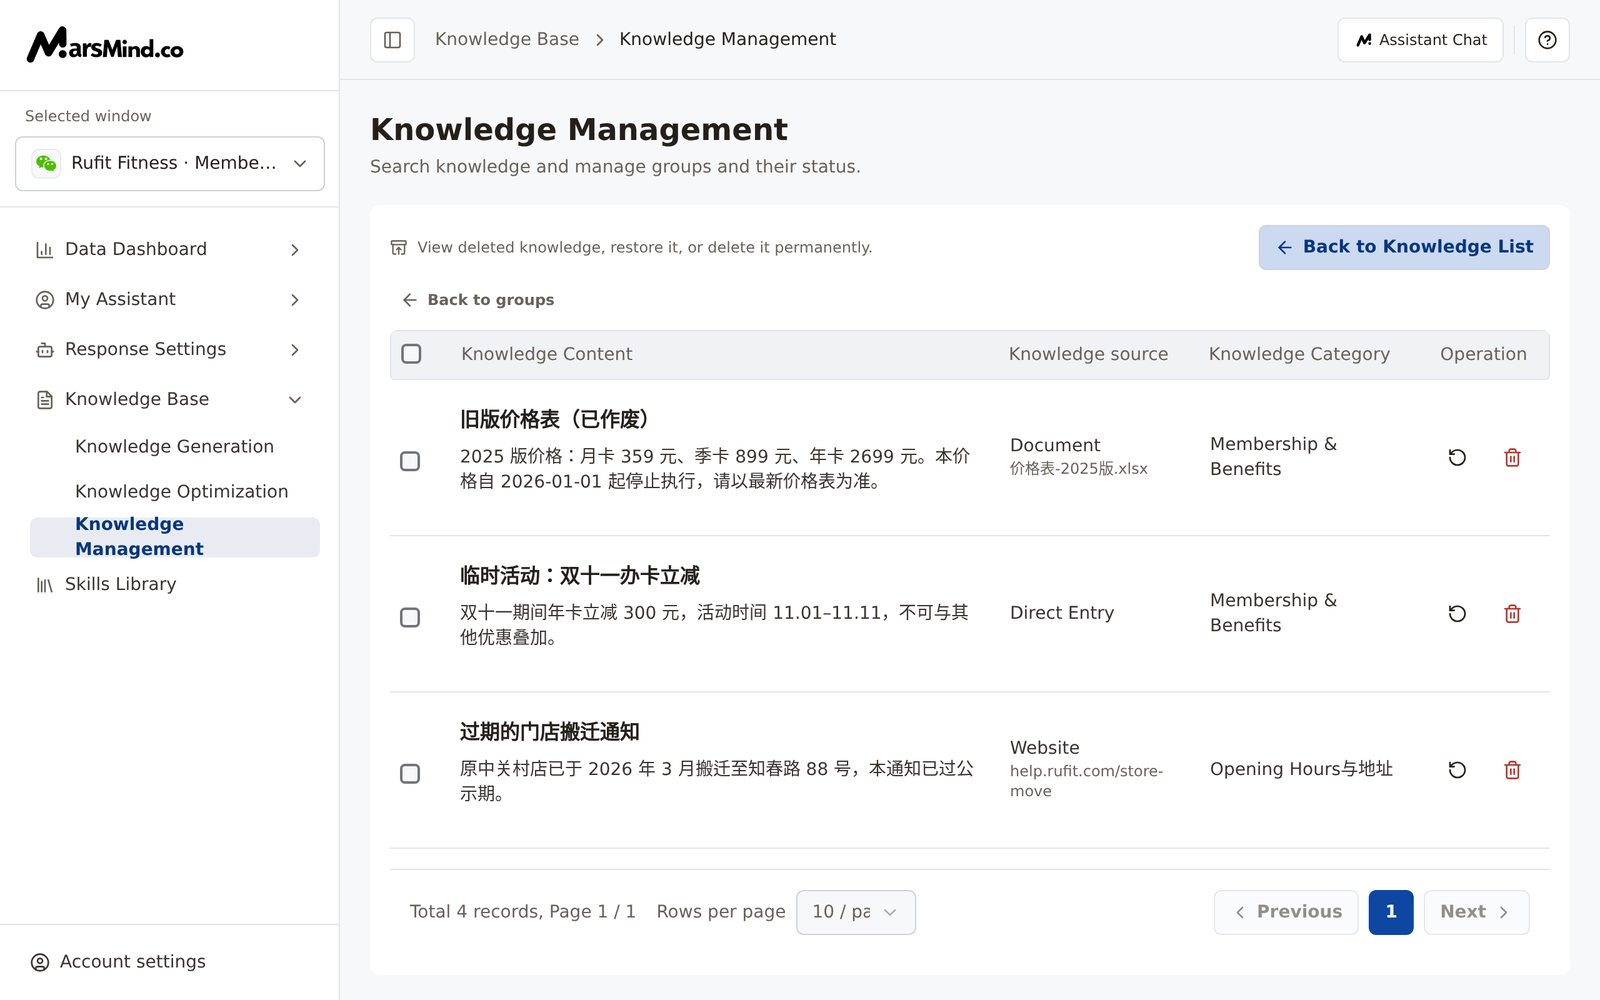The image size is (1600, 1000).
Task: Open the rows per page dropdown
Action: pyautogui.click(x=855, y=912)
